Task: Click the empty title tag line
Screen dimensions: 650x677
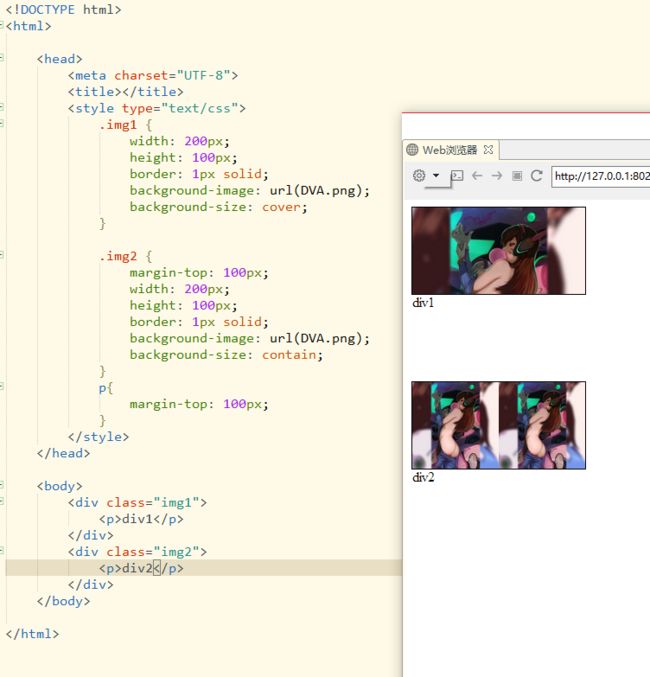Action: click(126, 92)
